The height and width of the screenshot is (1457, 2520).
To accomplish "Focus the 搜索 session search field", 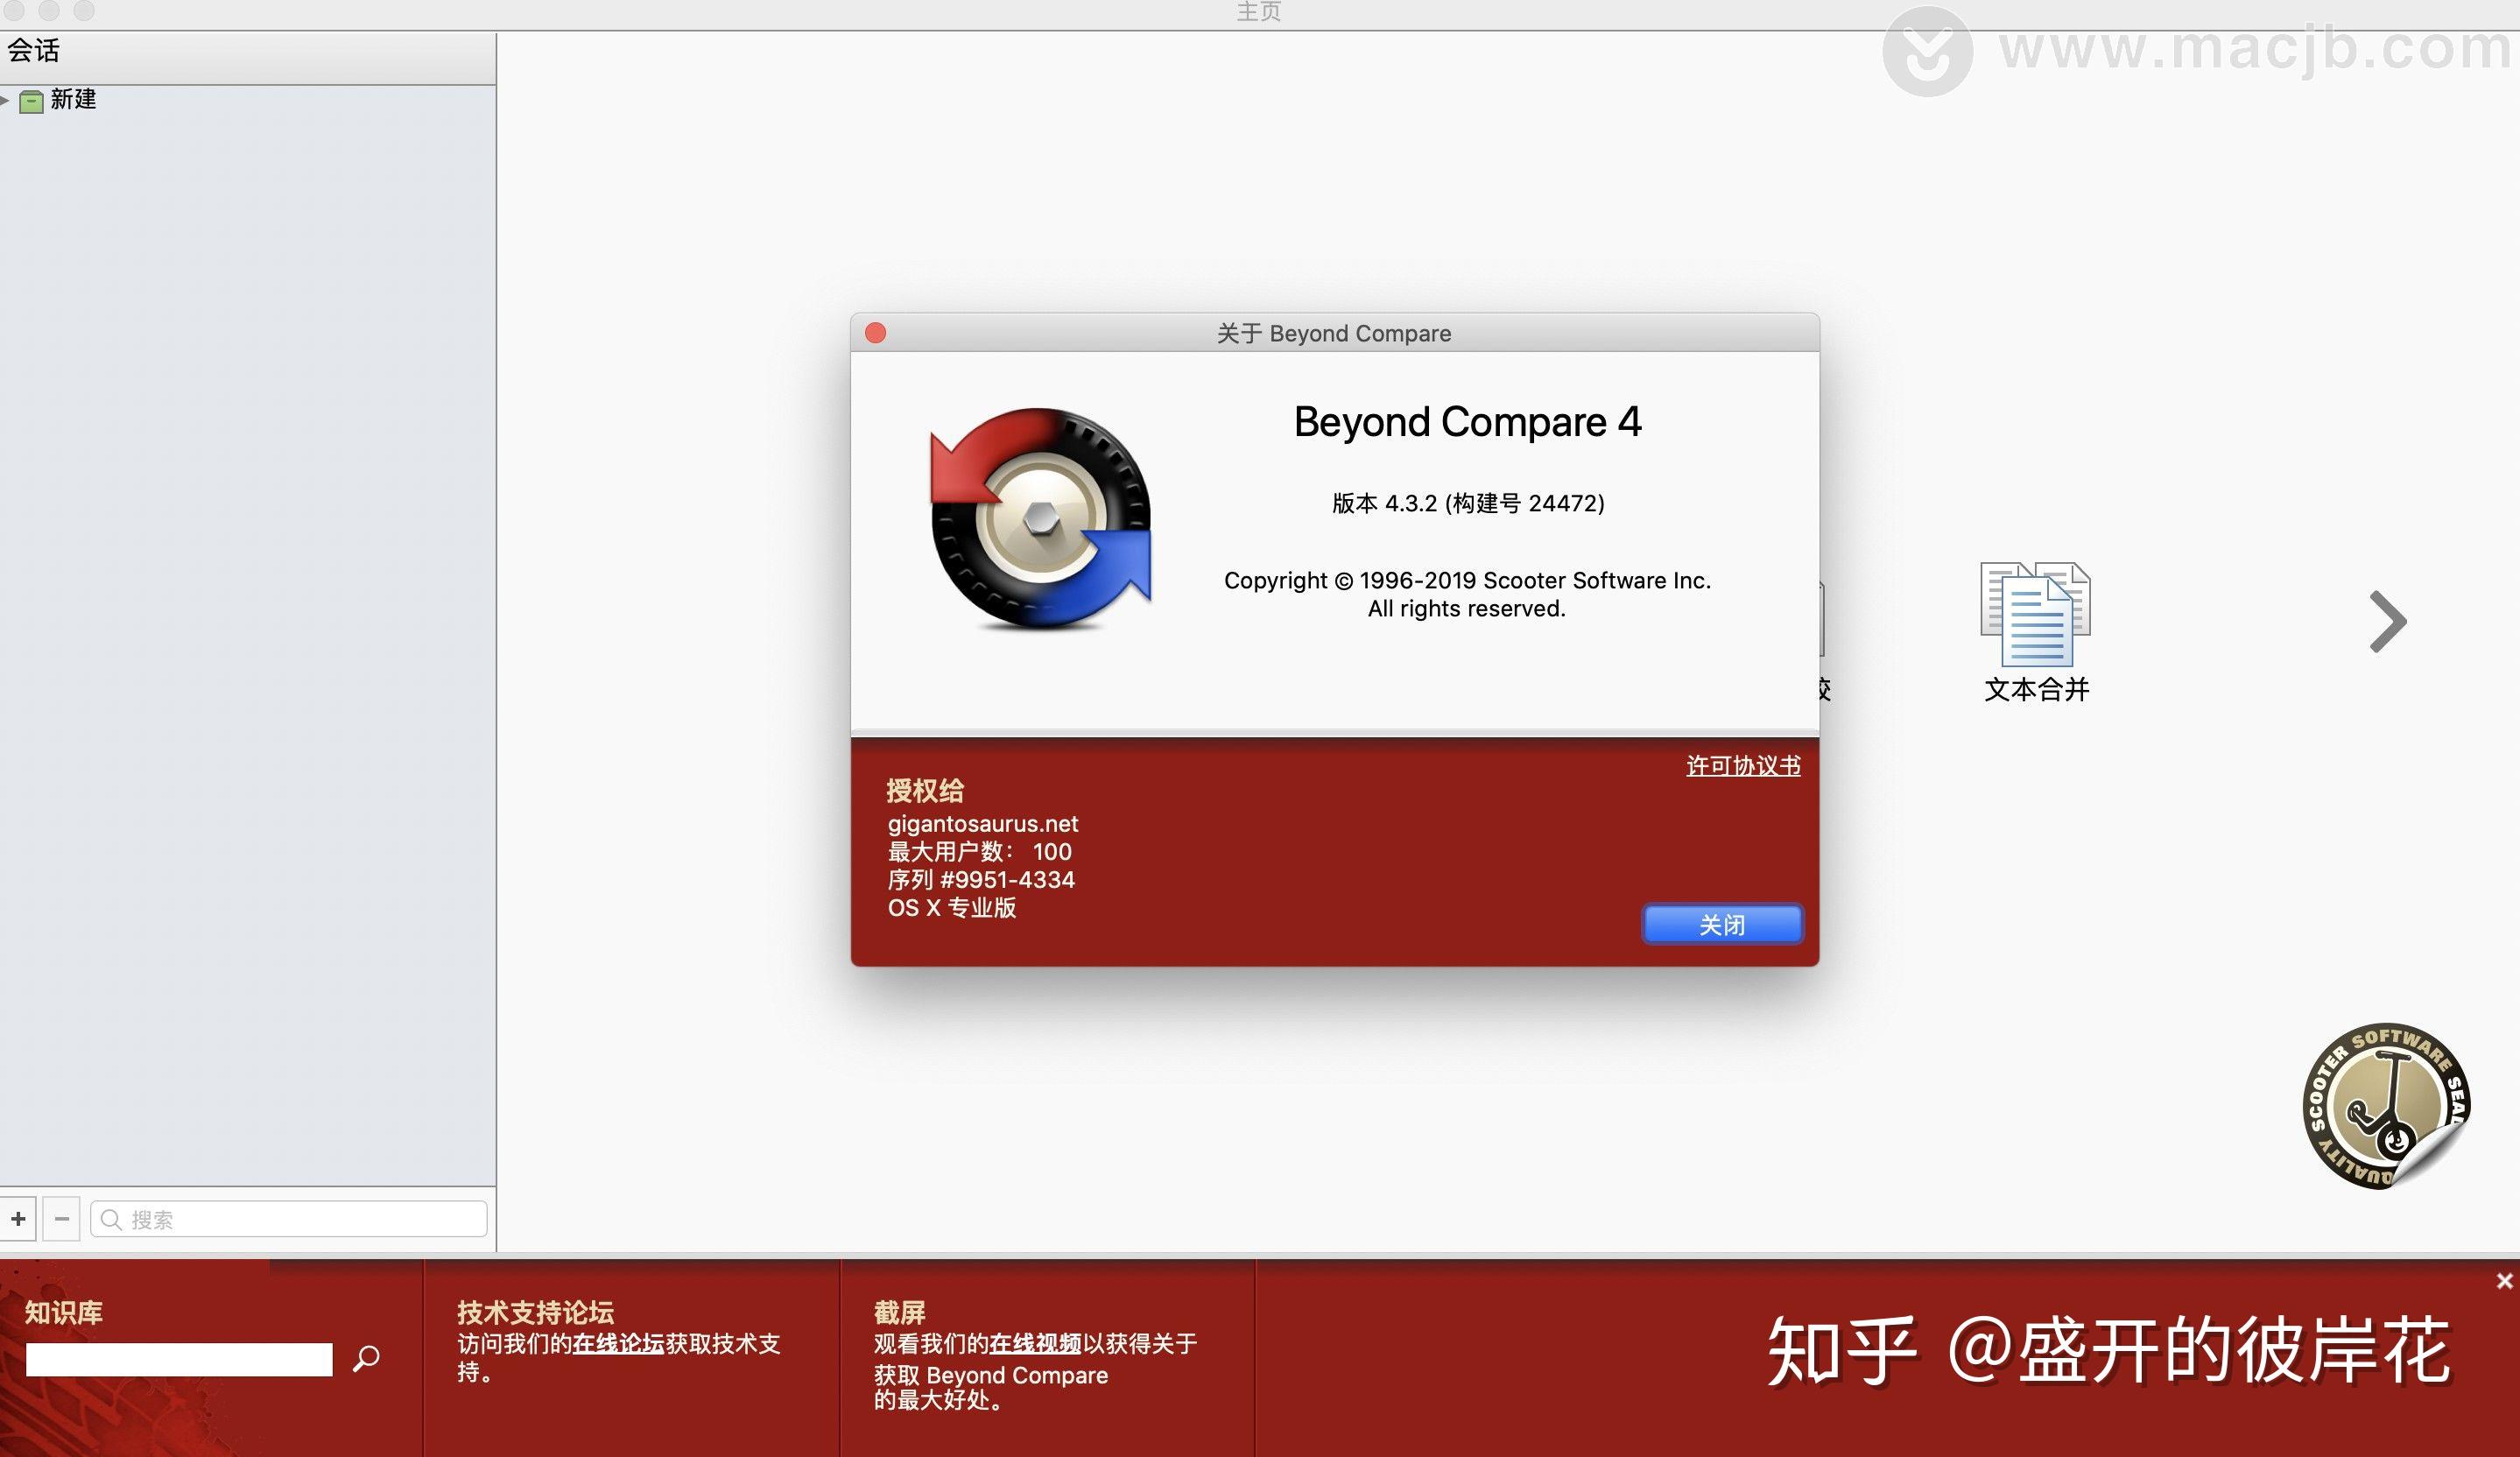I will [289, 1219].
